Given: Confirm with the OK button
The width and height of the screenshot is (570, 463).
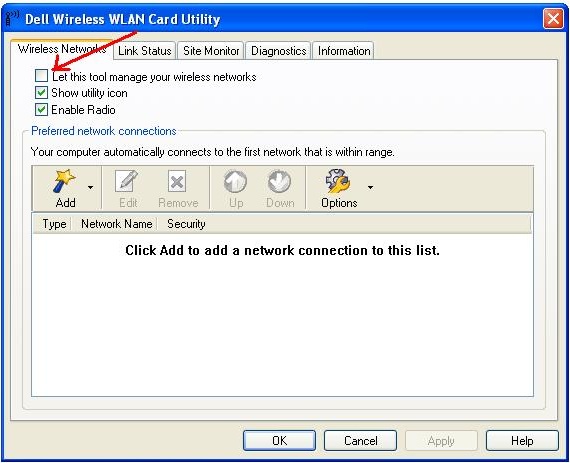Looking at the screenshot, I should coord(279,440).
